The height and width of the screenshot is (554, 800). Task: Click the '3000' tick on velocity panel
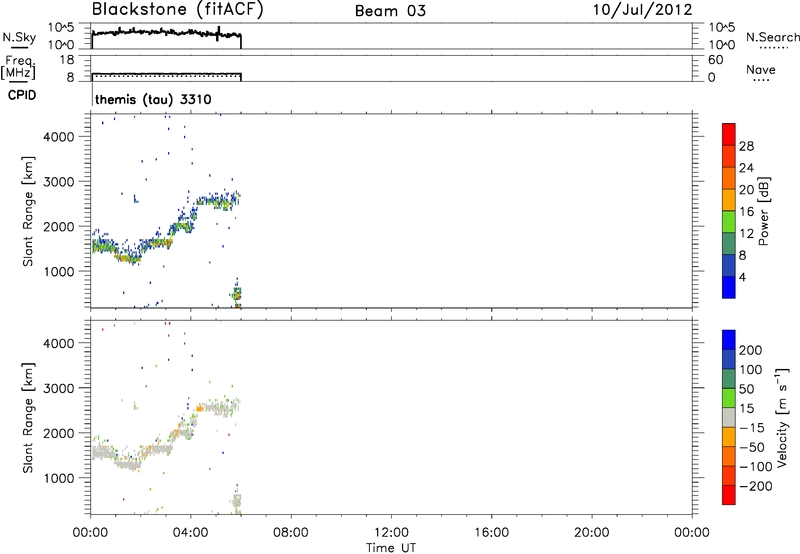pyautogui.click(x=58, y=388)
